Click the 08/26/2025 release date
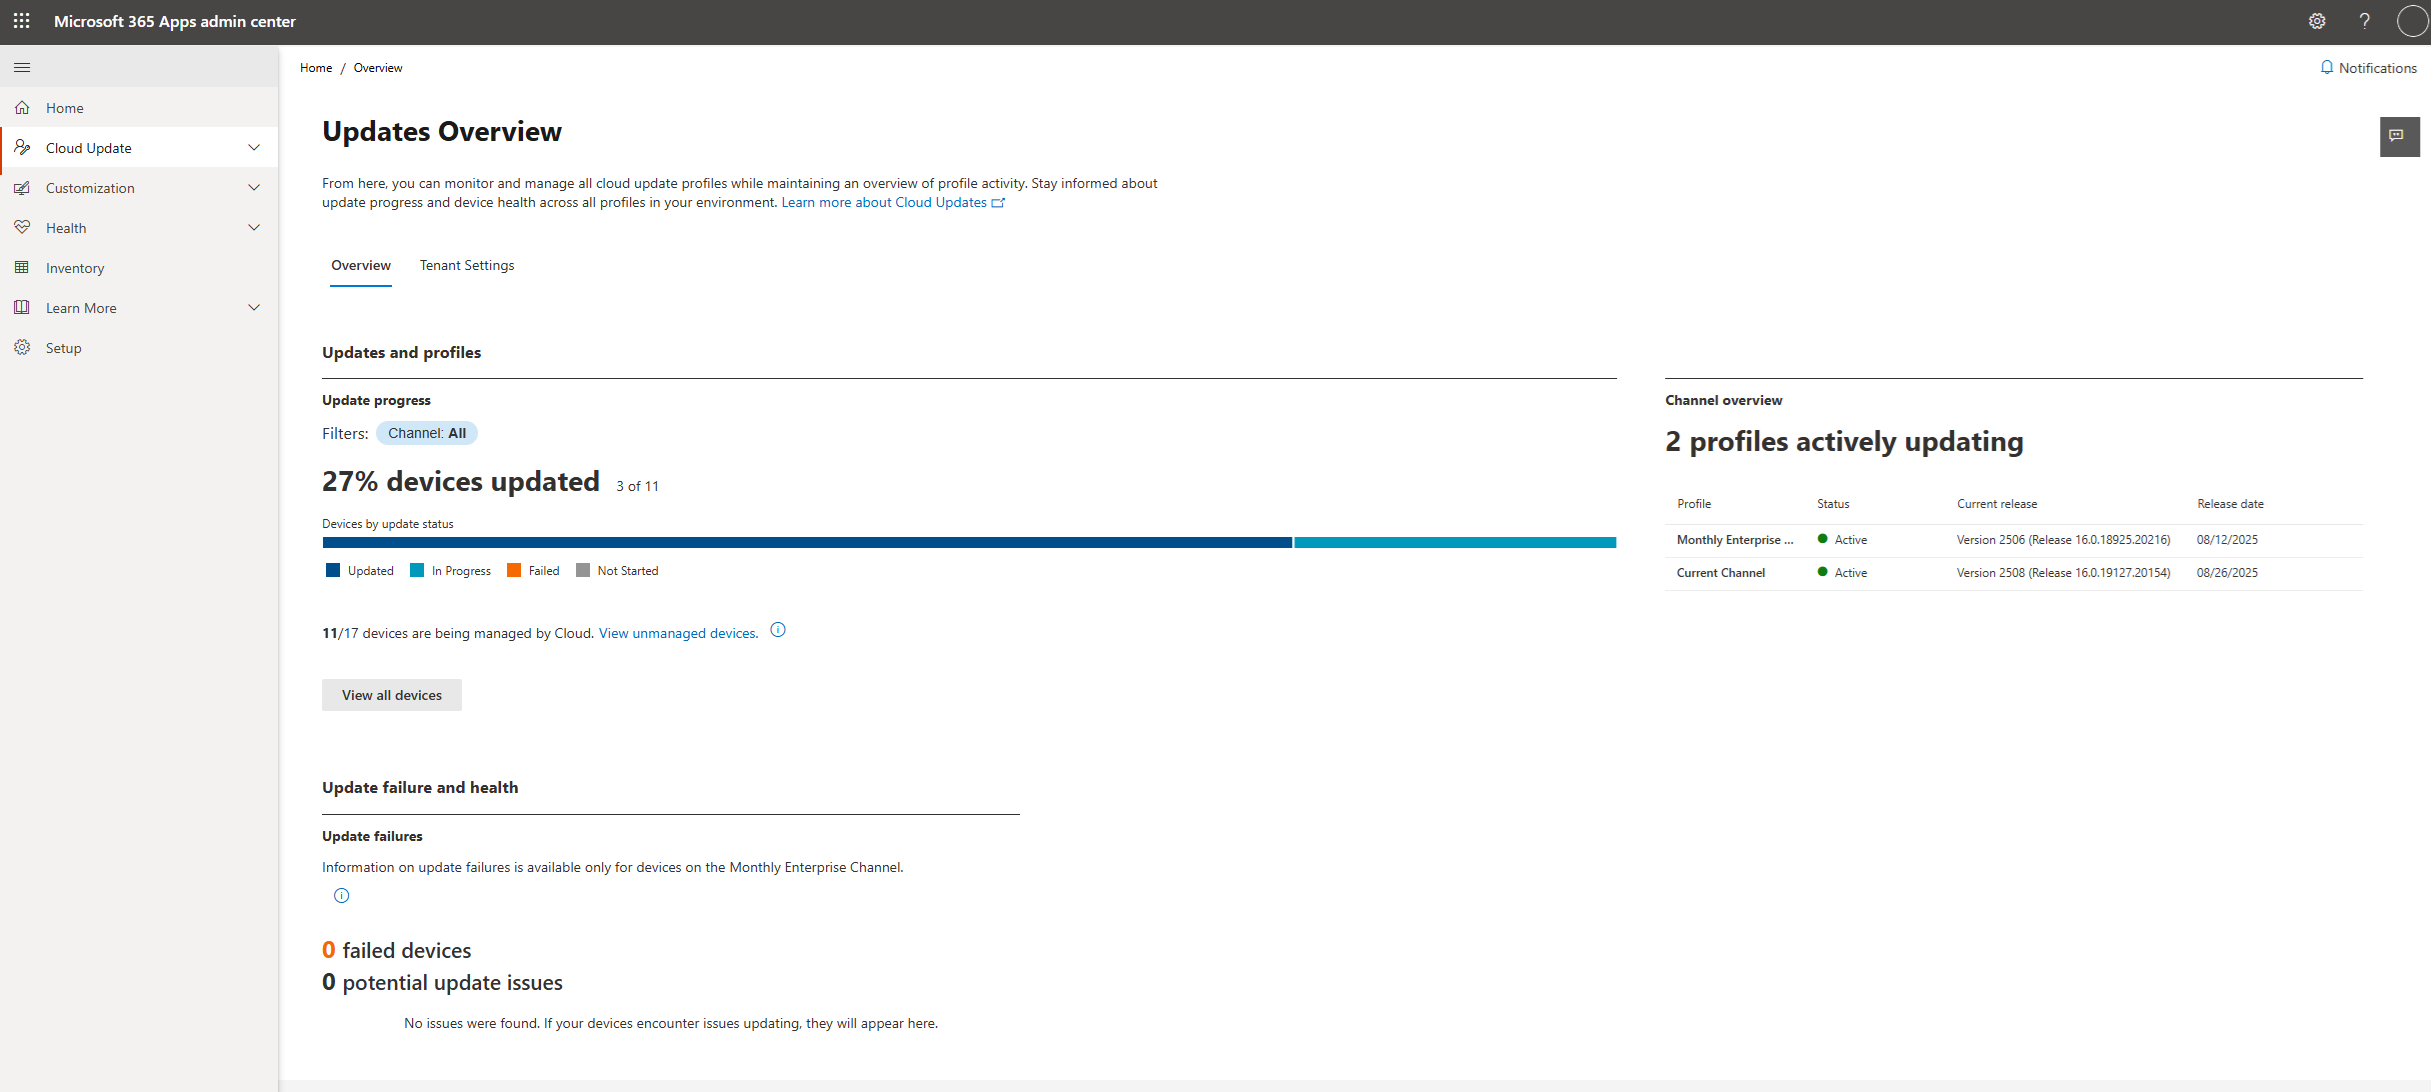 (2227, 573)
